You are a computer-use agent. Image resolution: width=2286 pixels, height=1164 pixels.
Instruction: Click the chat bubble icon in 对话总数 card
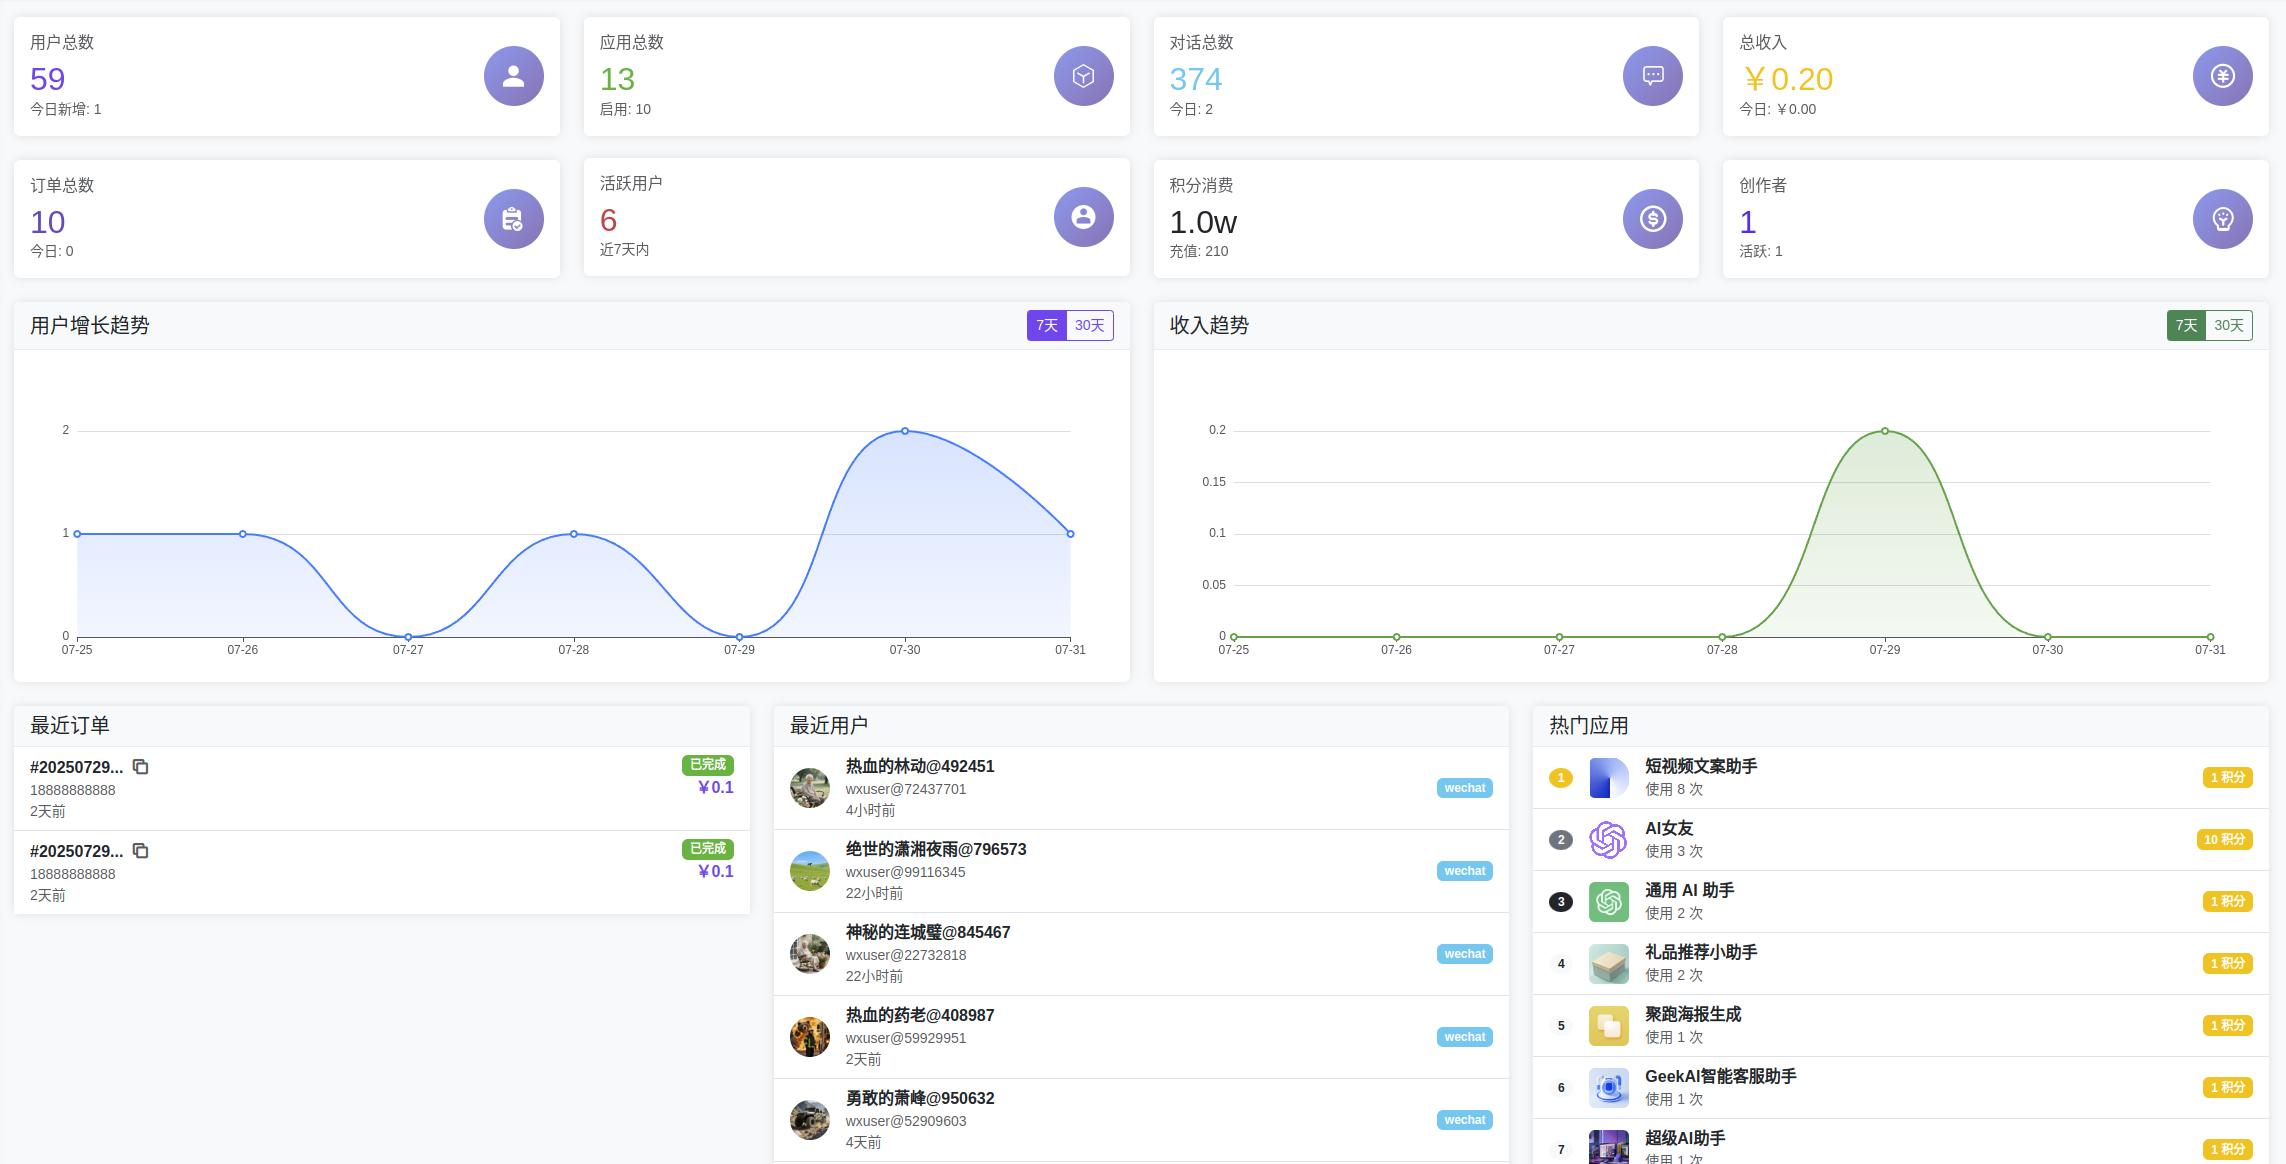(1652, 76)
